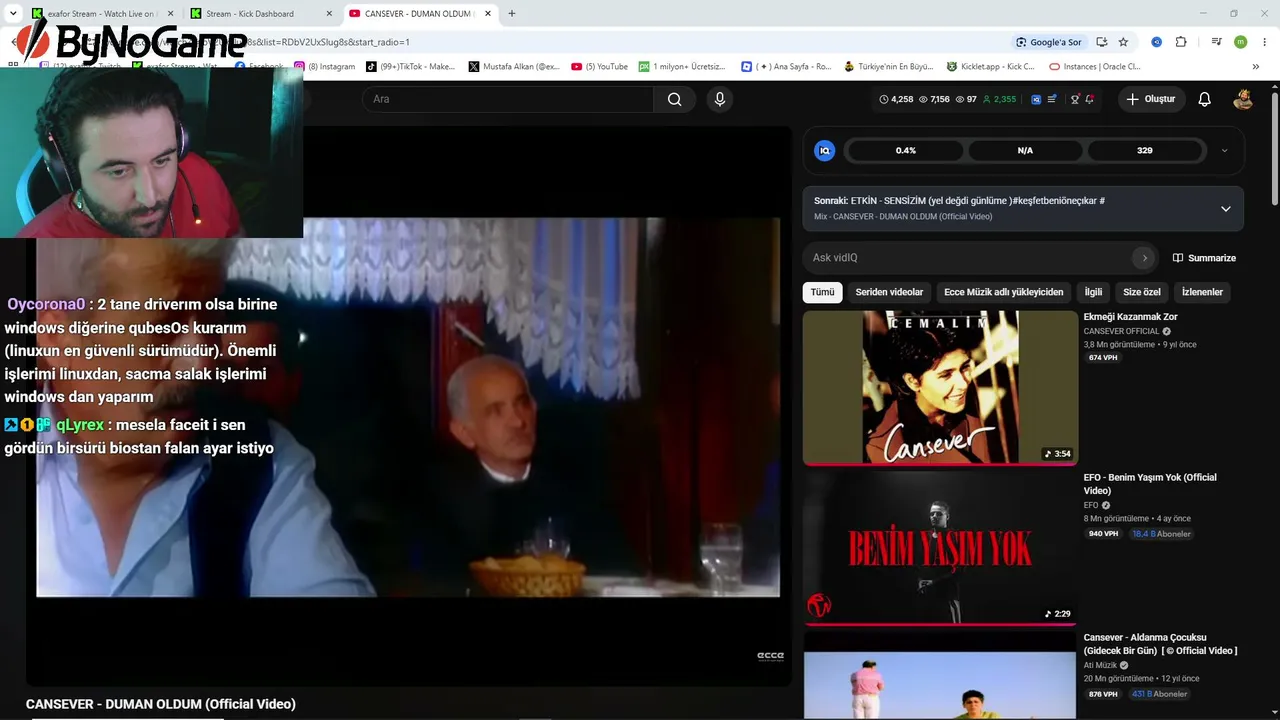Viewport: 1280px width, 720px height.
Task: Open the Chrome tab search dropdown
Action: point(13,14)
